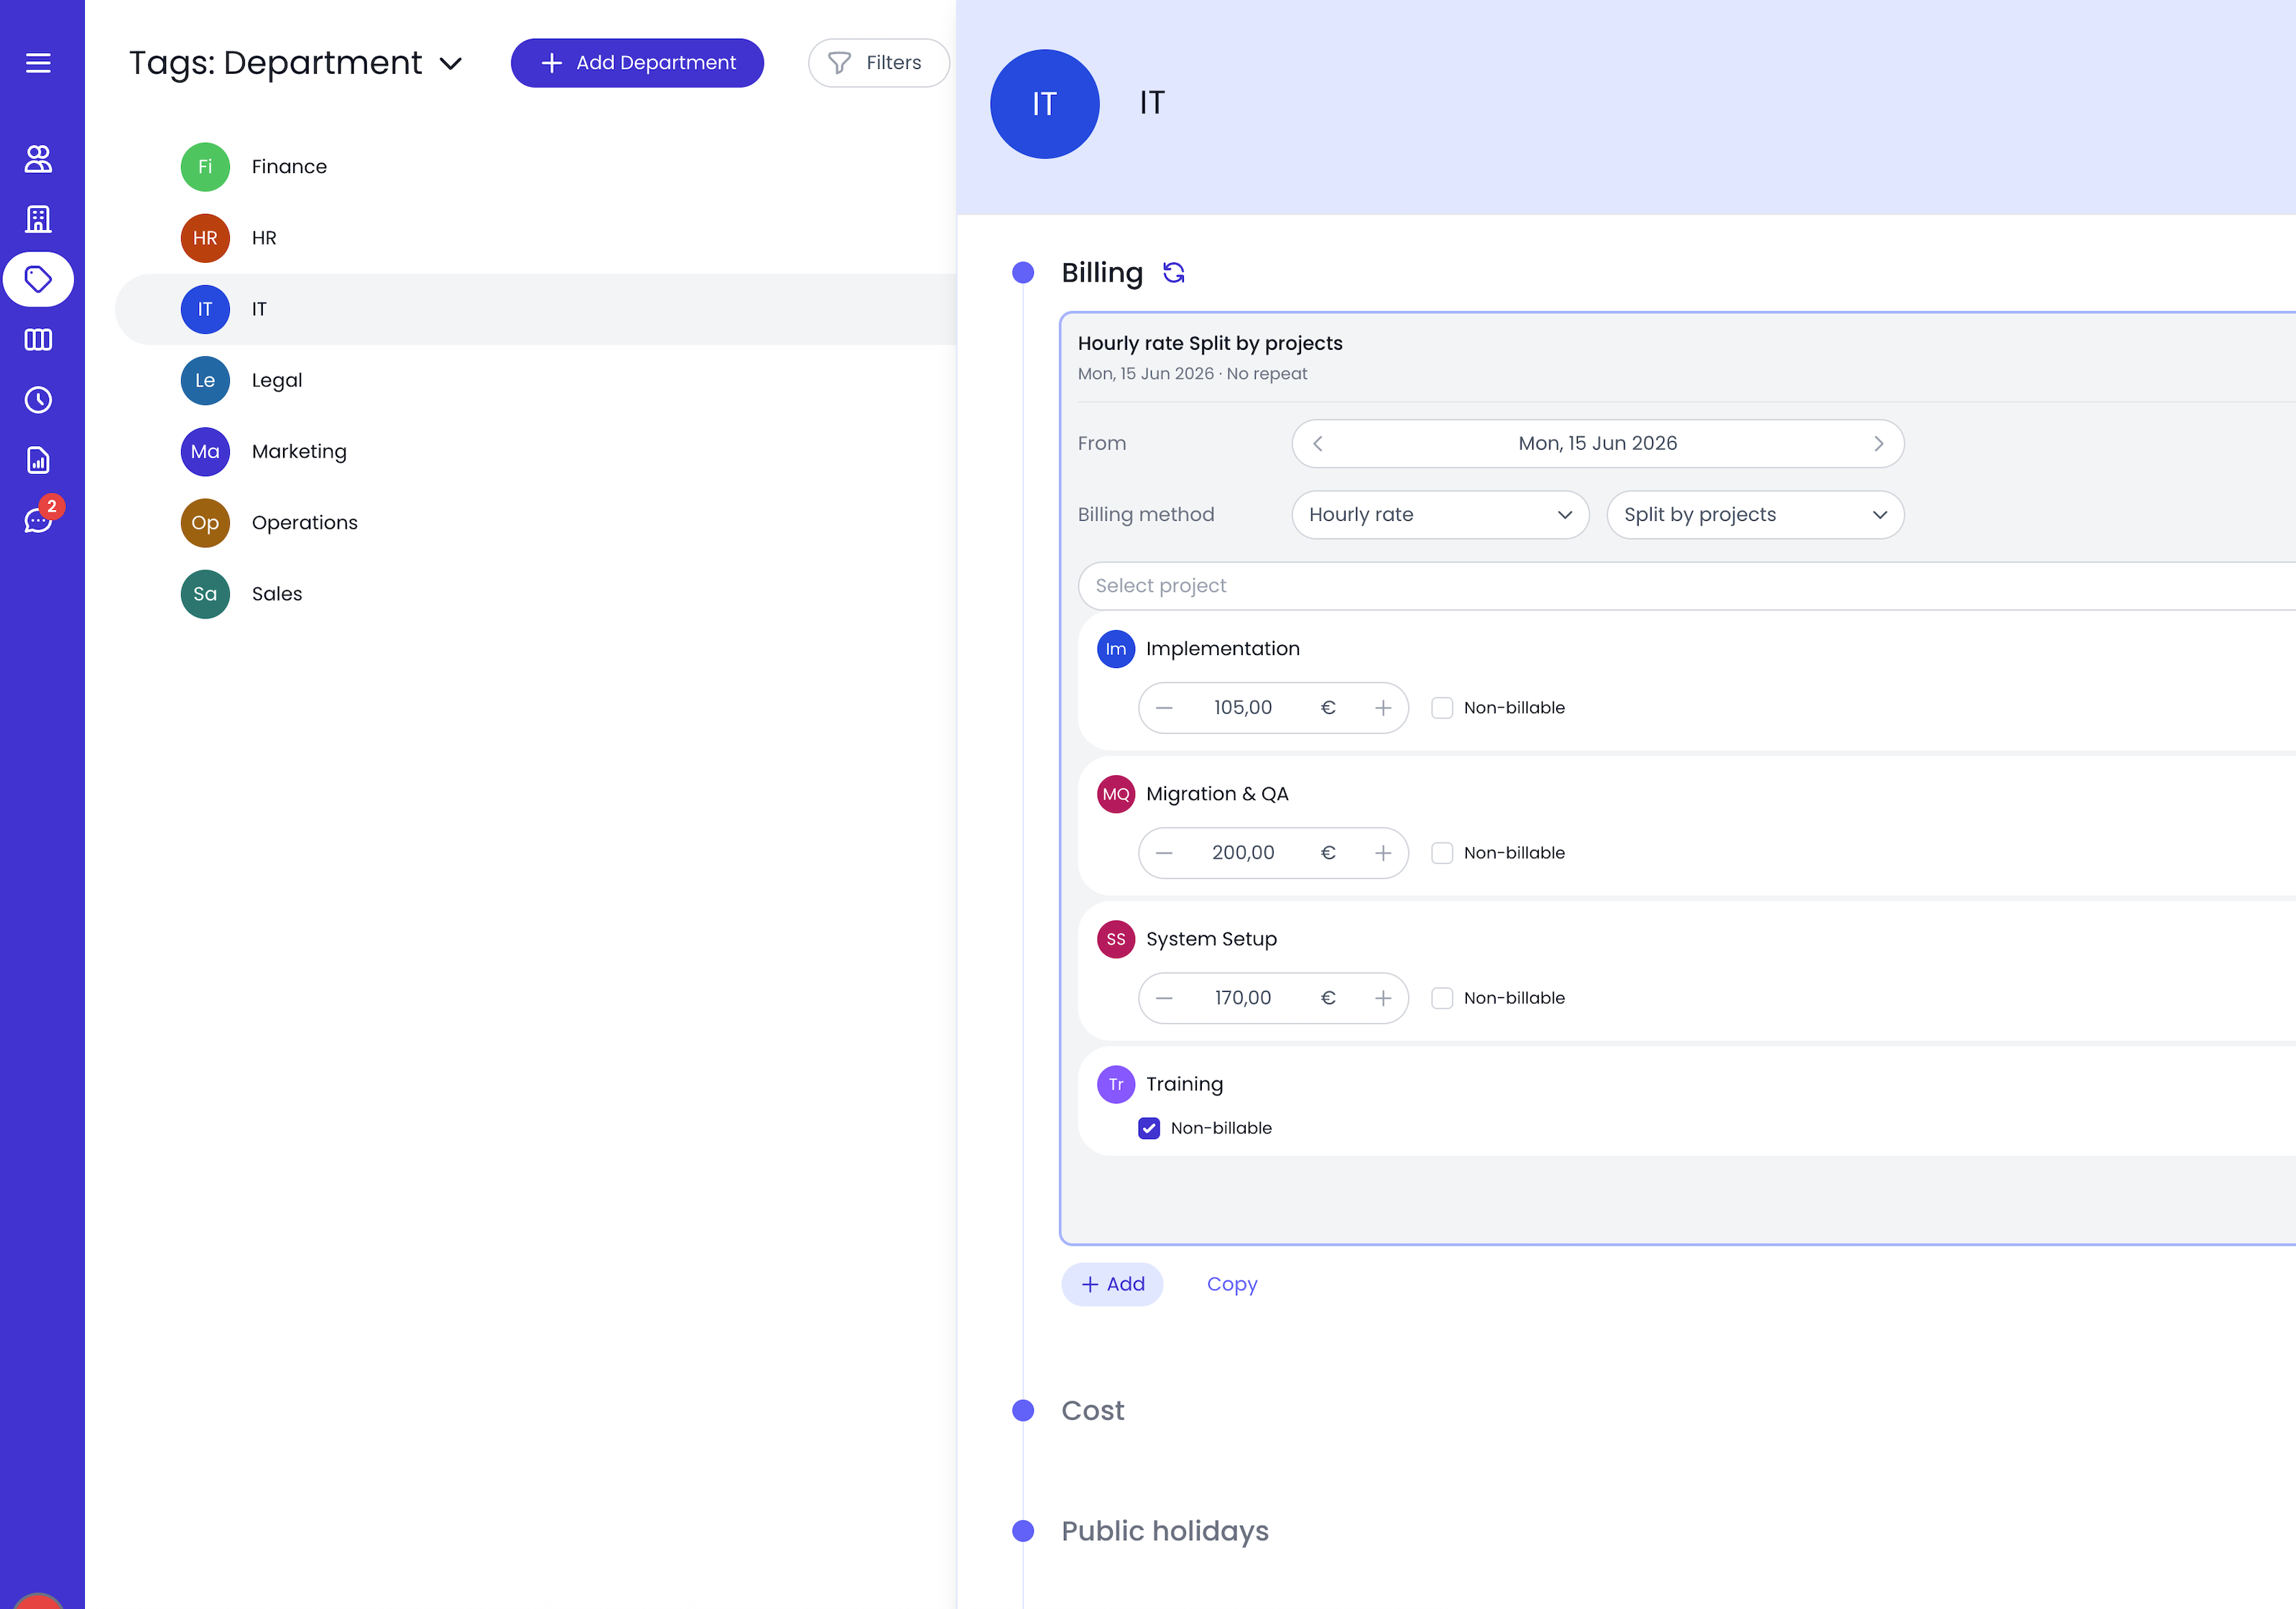Go to next From date
Viewport: 2296px width, 1609px height.
click(x=1878, y=444)
